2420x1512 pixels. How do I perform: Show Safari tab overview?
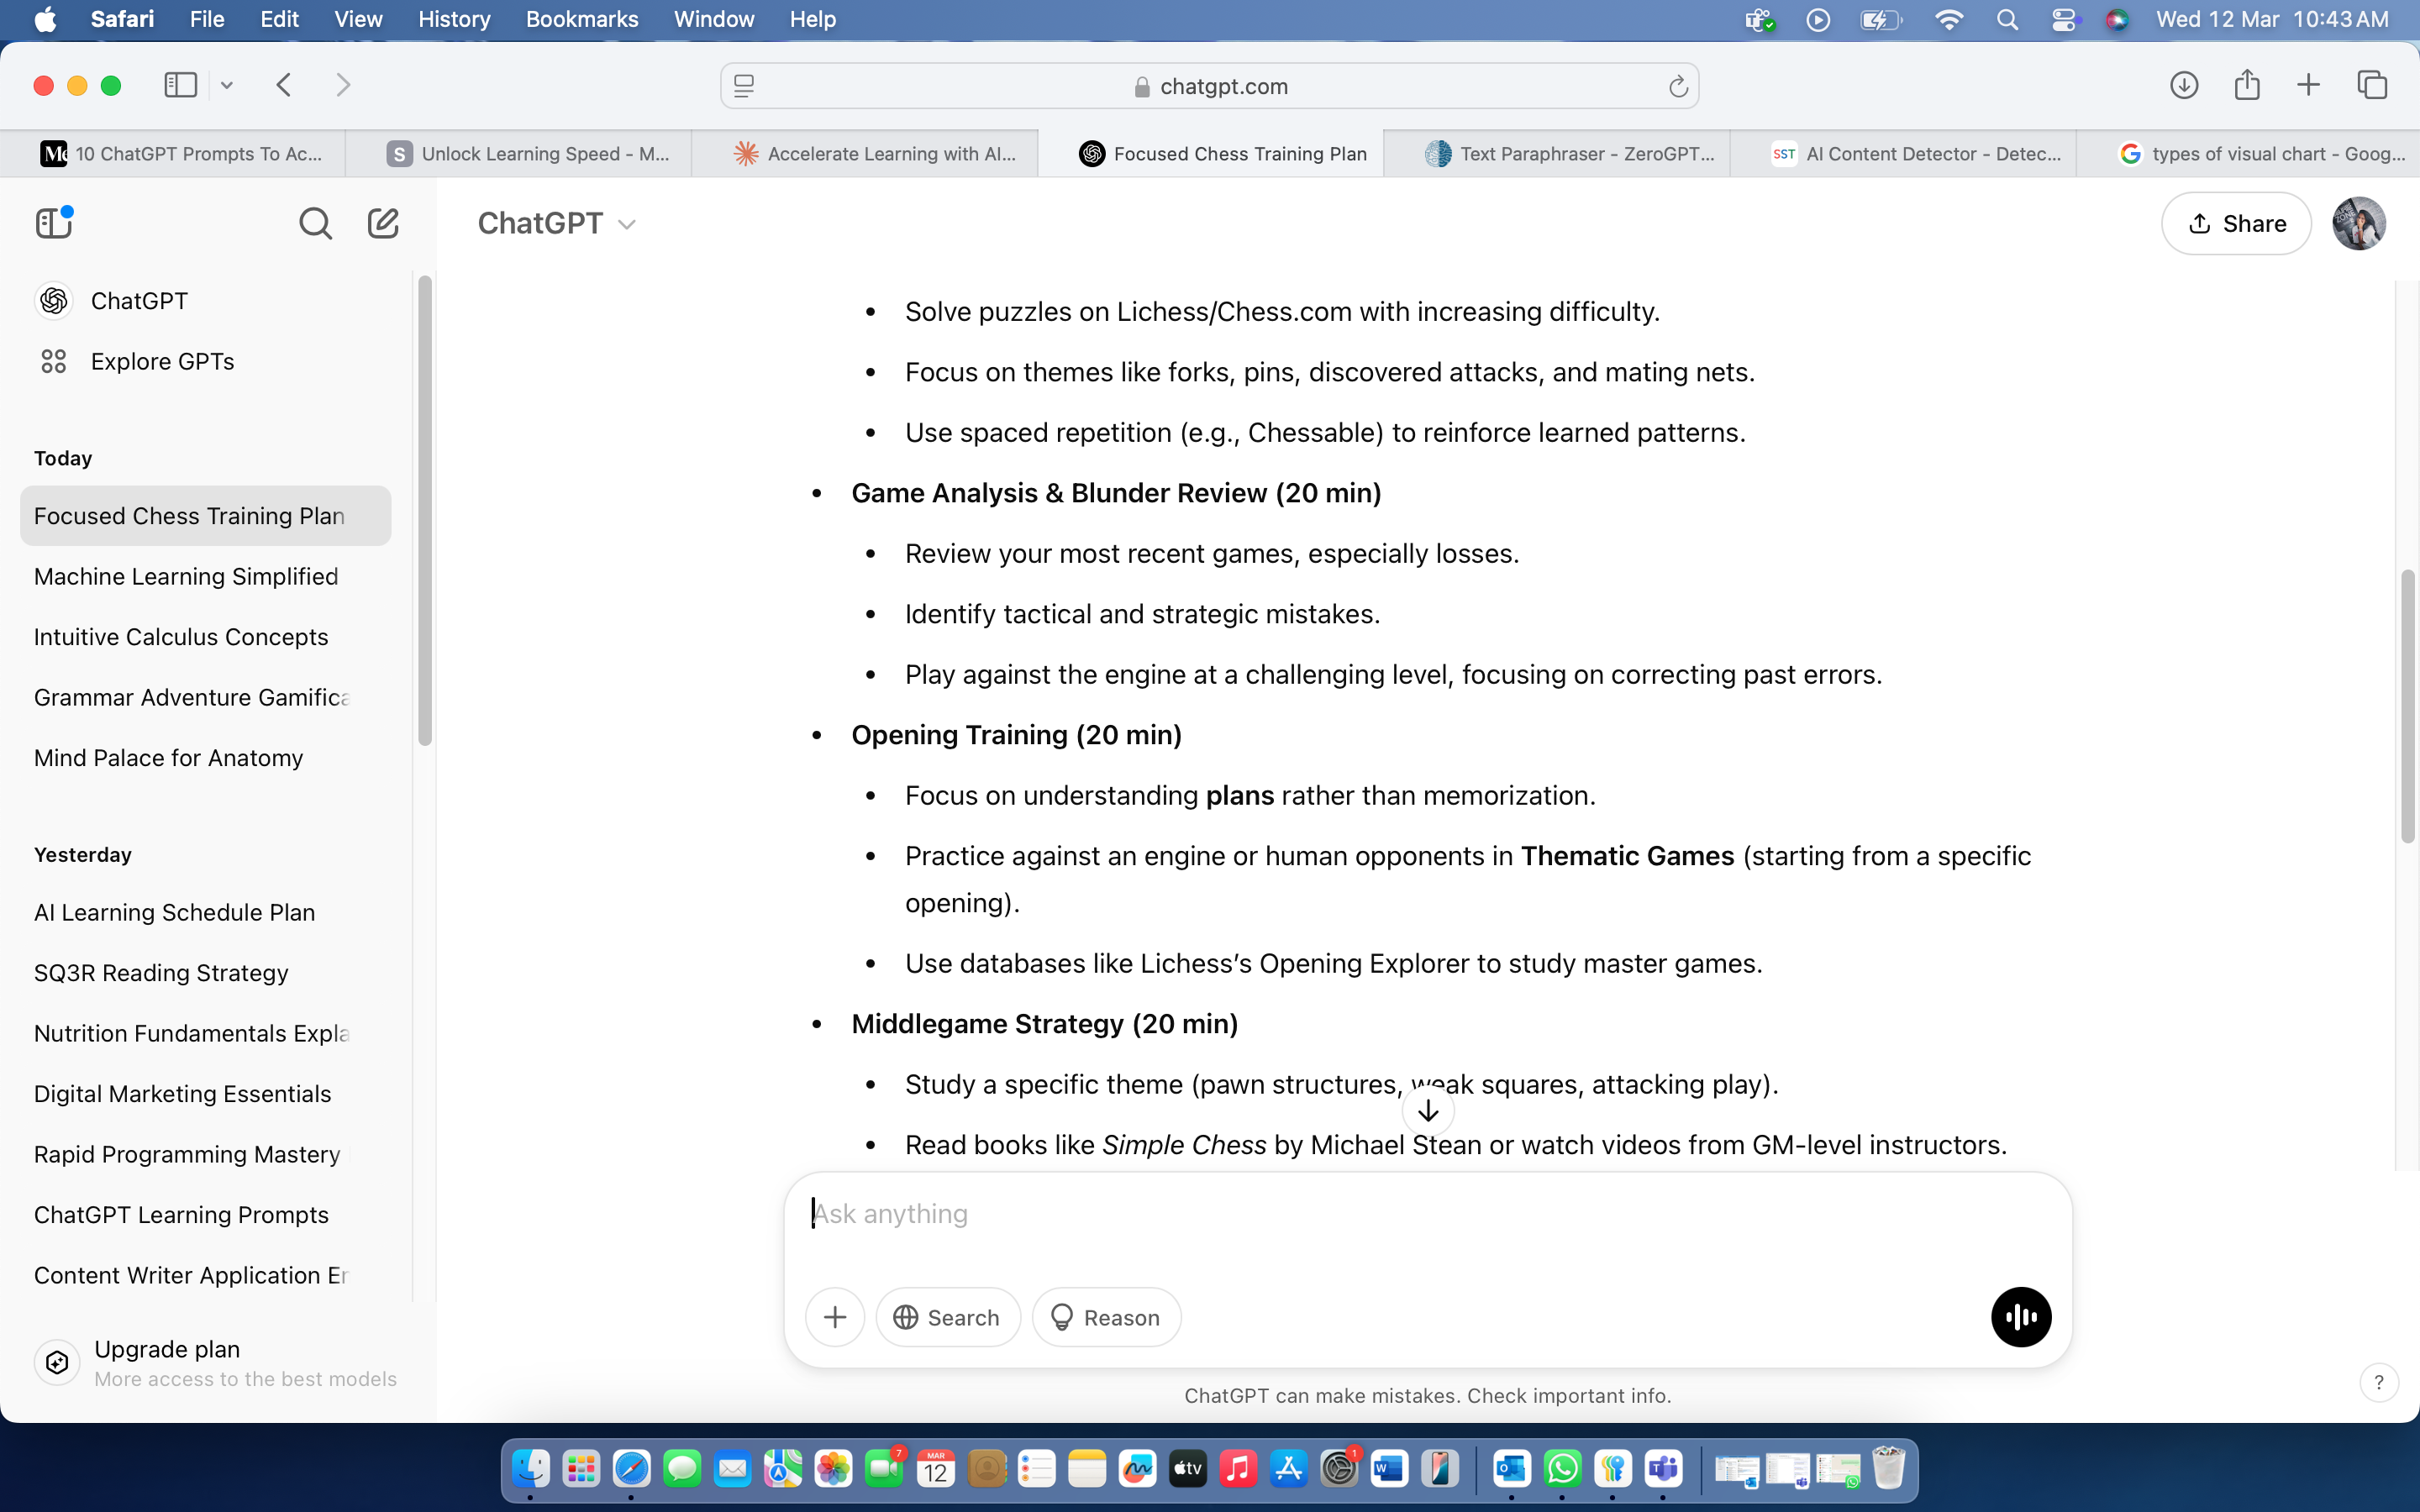pos(2372,85)
